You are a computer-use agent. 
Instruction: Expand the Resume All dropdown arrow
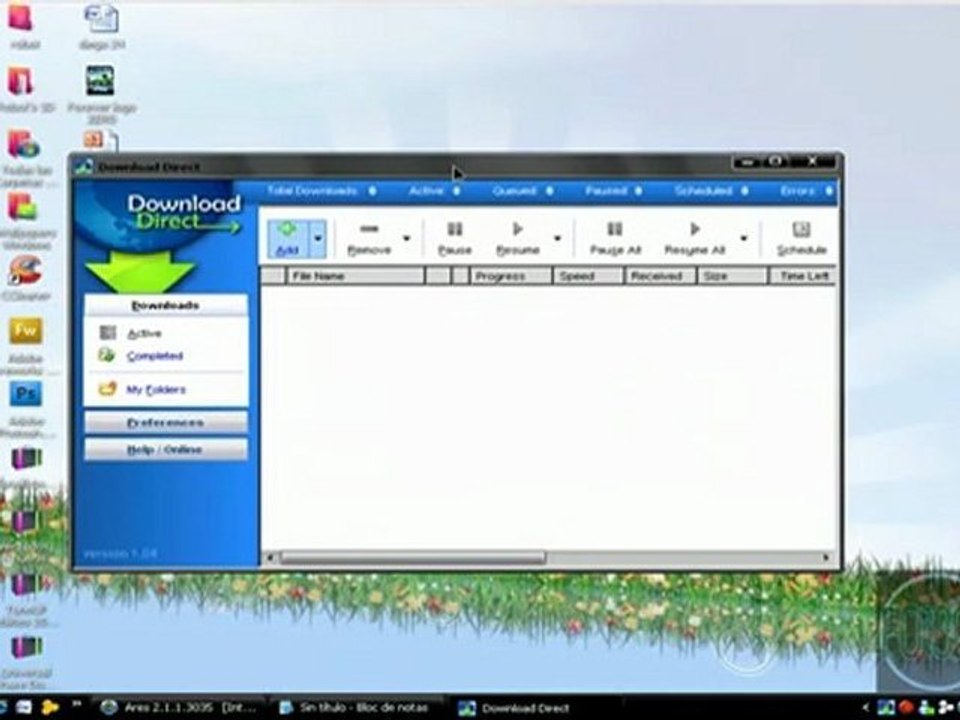[x=744, y=238]
